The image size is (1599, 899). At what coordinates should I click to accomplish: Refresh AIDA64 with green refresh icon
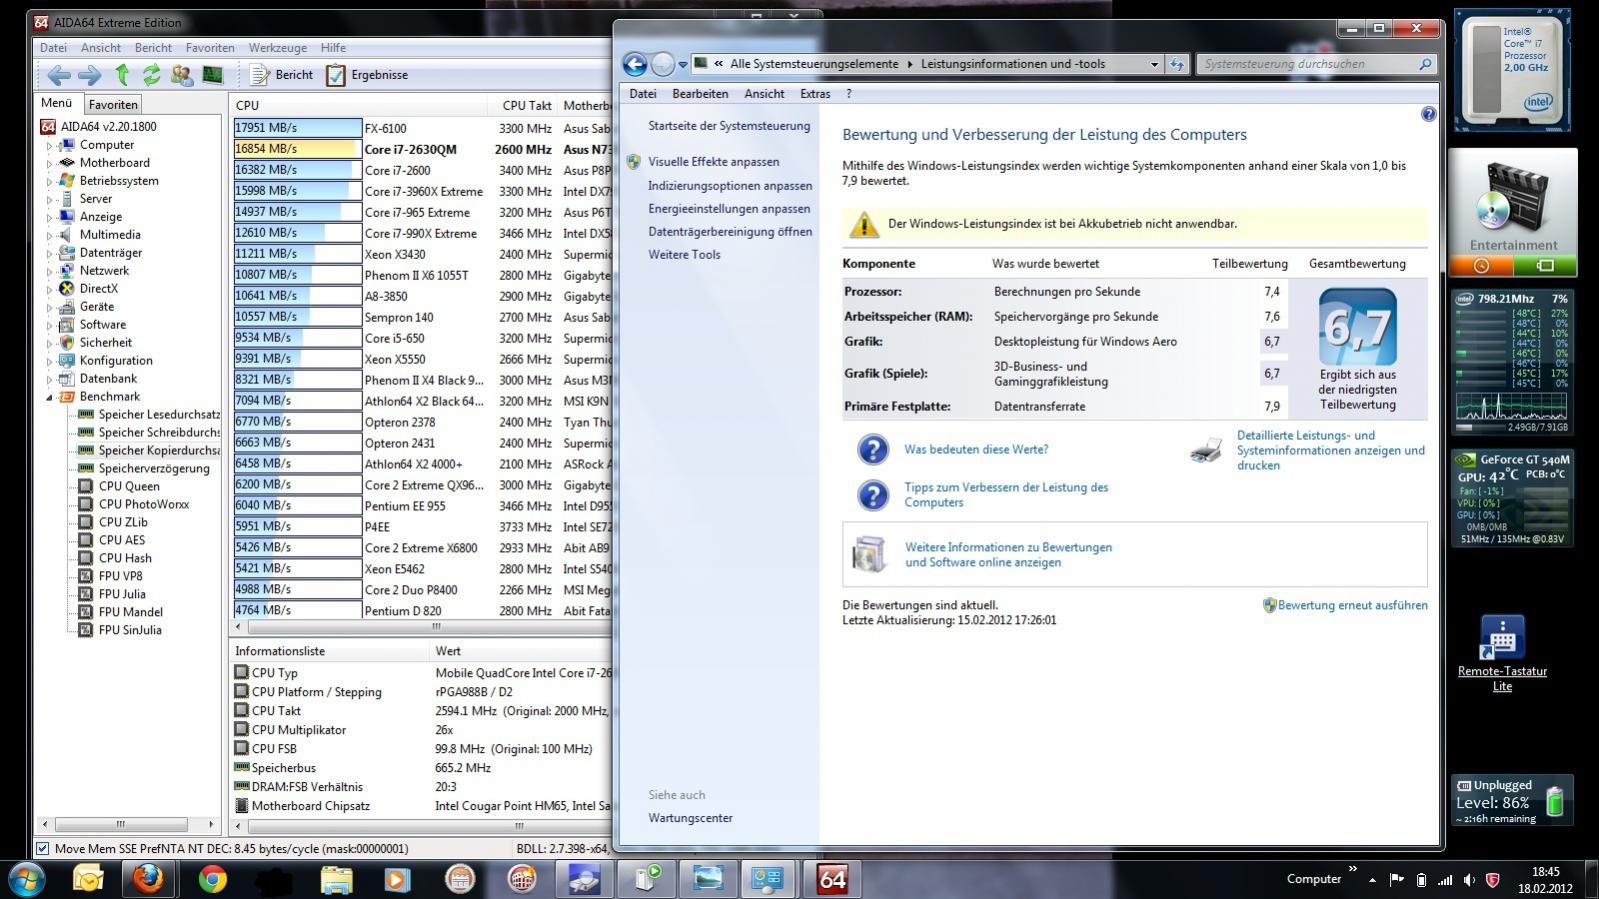click(151, 75)
